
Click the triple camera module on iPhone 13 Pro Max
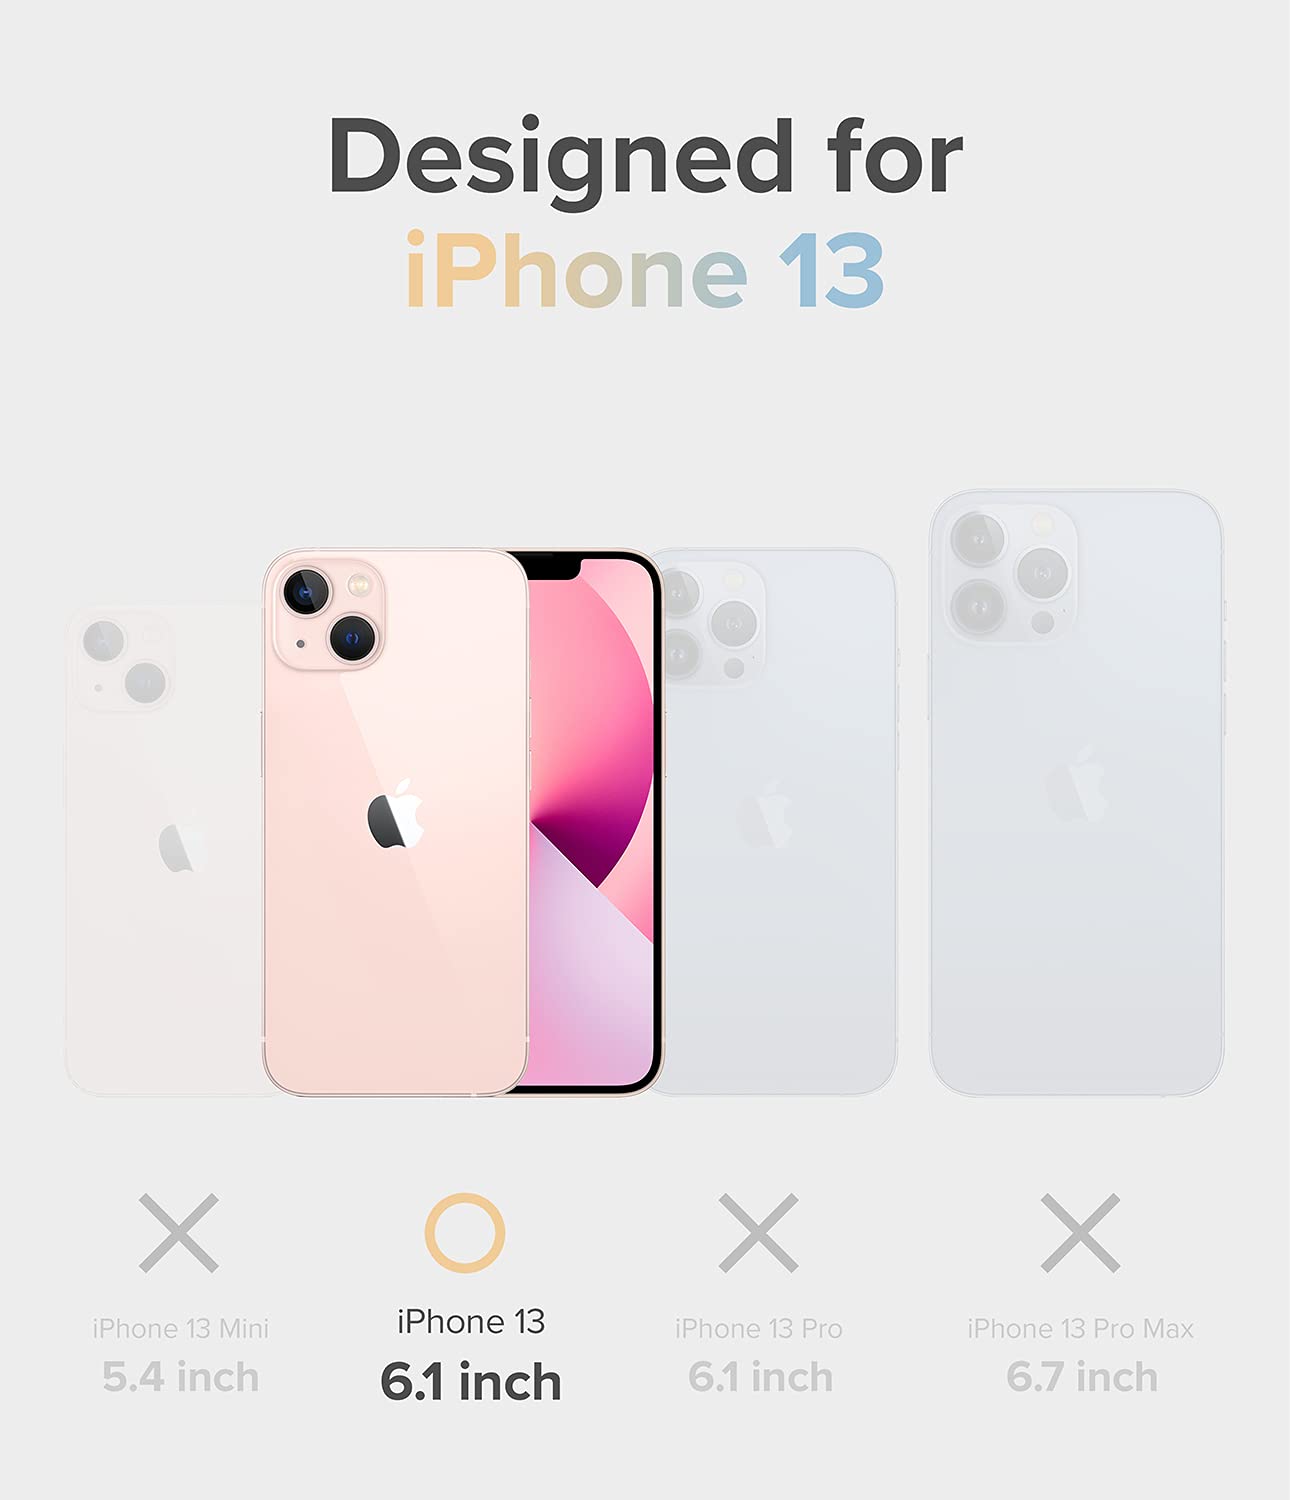point(1012,574)
